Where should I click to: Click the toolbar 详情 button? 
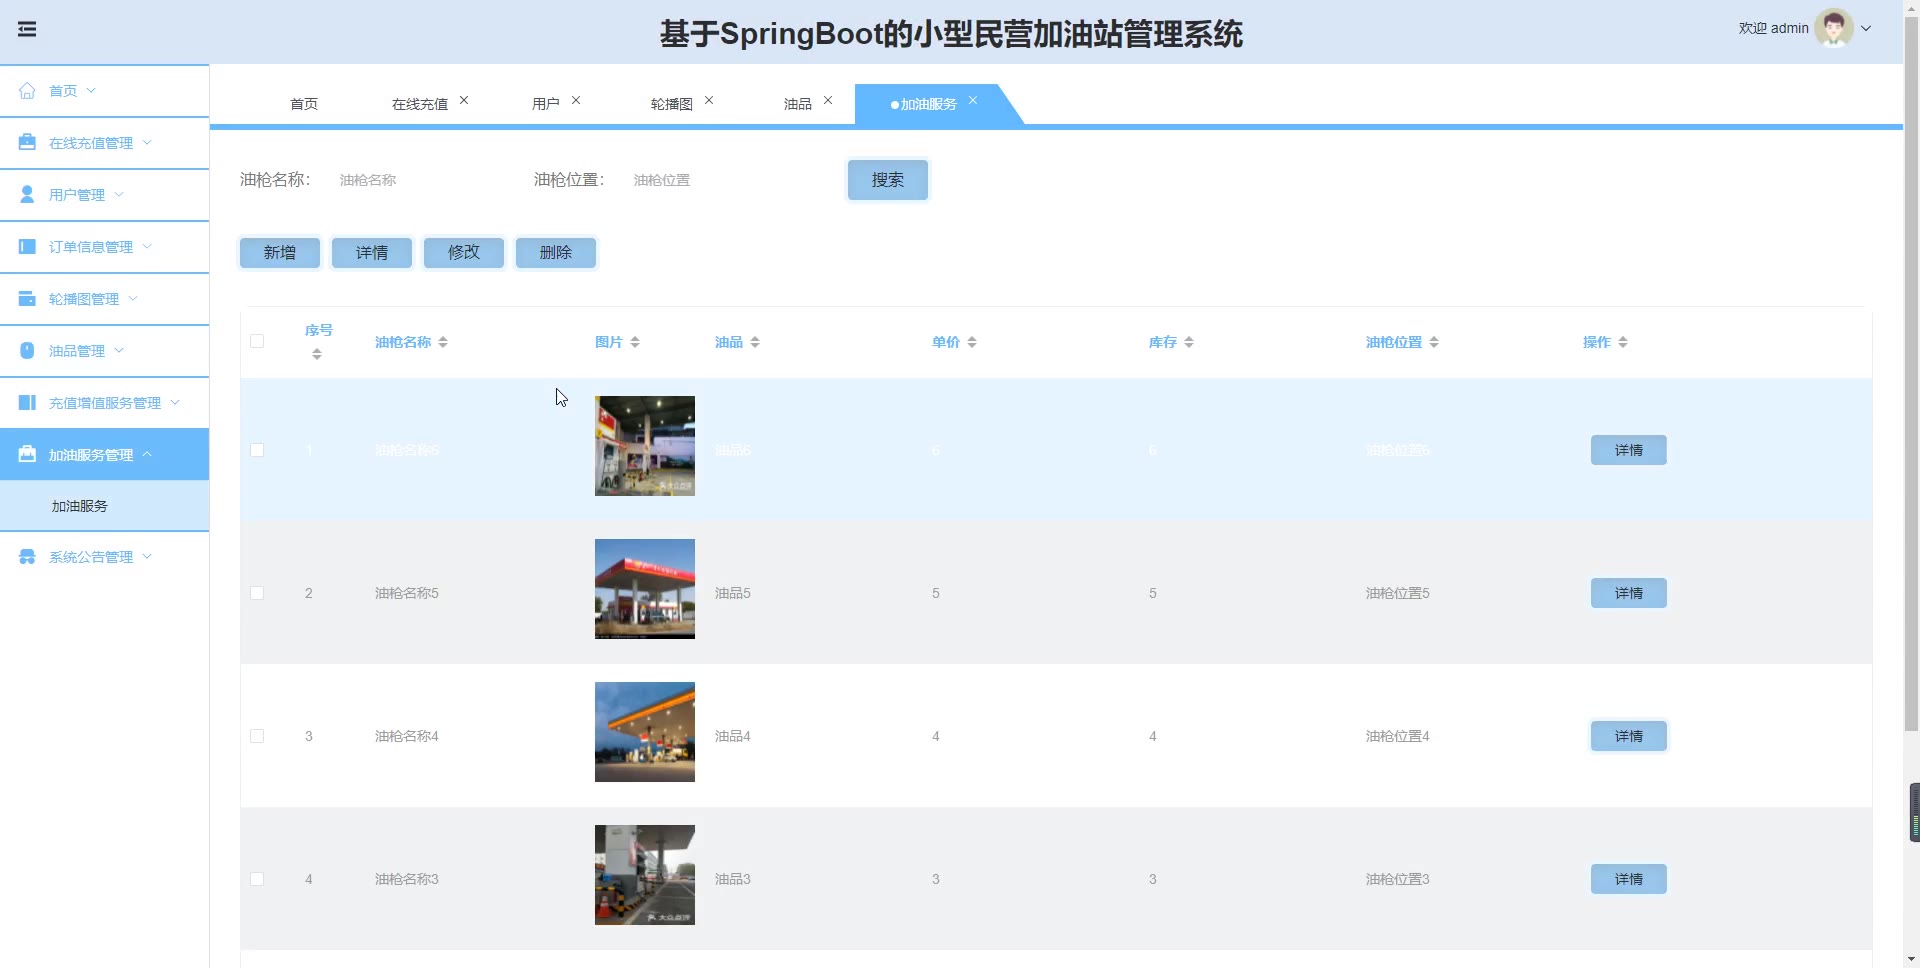click(372, 253)
